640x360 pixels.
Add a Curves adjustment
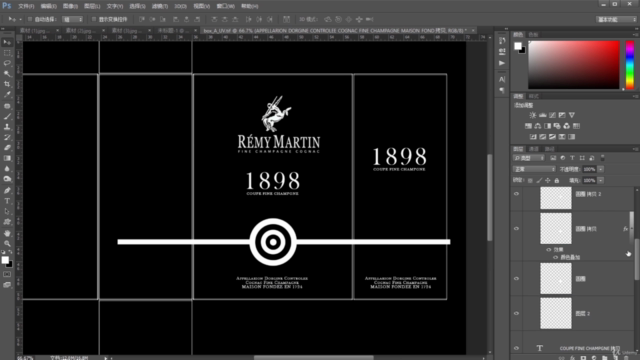point(552,115)
